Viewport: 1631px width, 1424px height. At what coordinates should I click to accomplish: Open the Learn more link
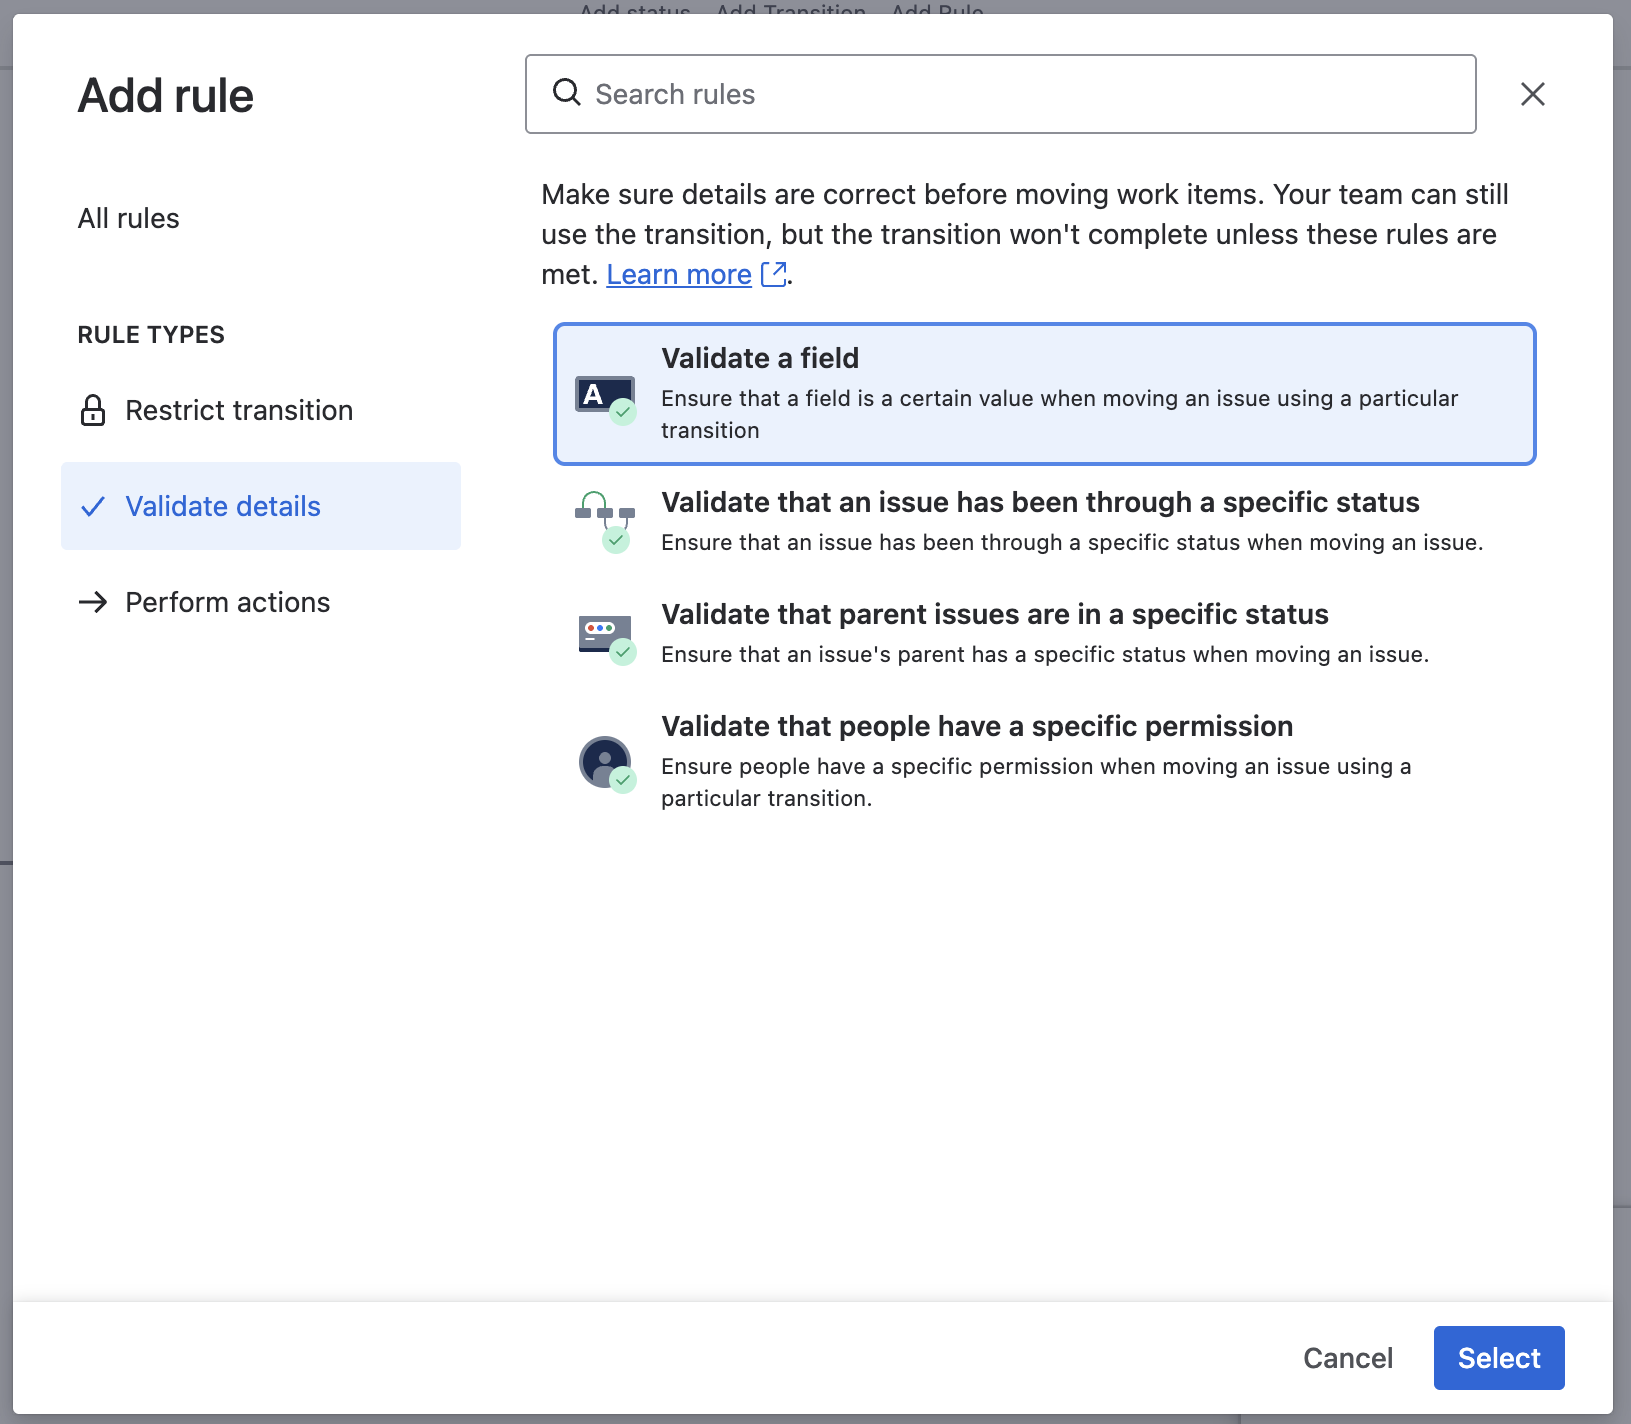(679, 274)
